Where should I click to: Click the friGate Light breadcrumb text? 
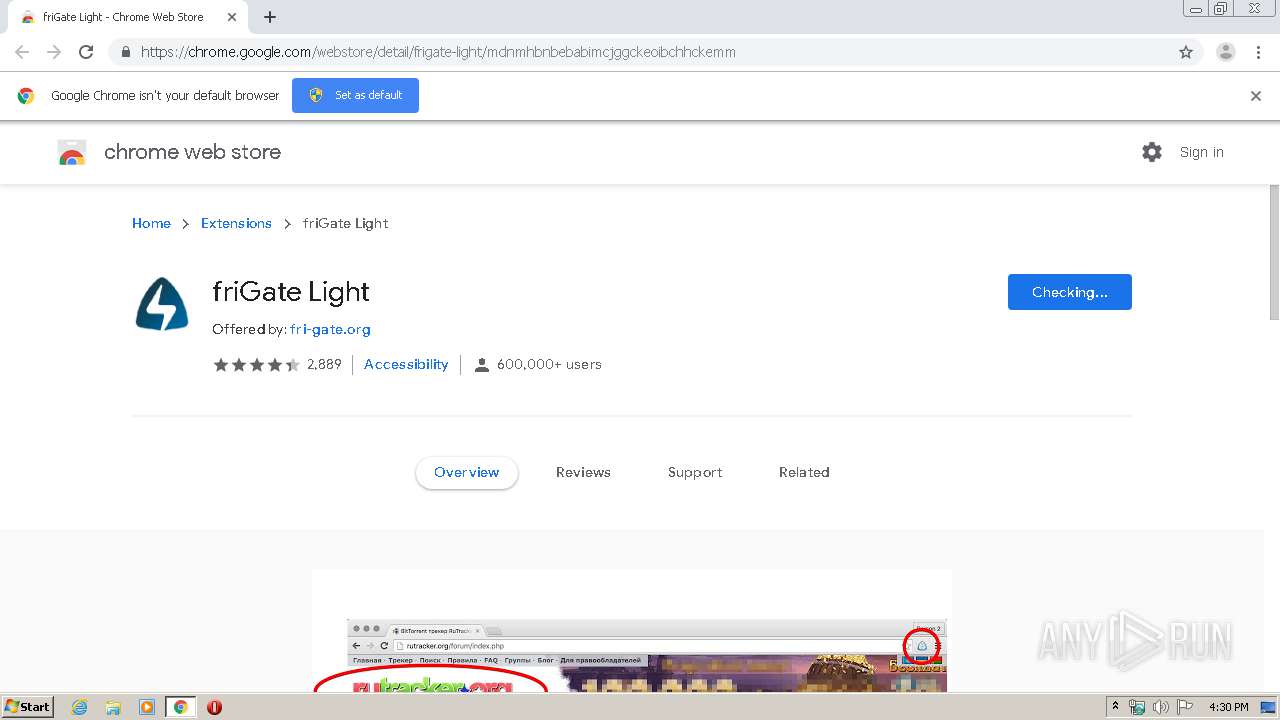pyautogui.click(x=345, y=223)
